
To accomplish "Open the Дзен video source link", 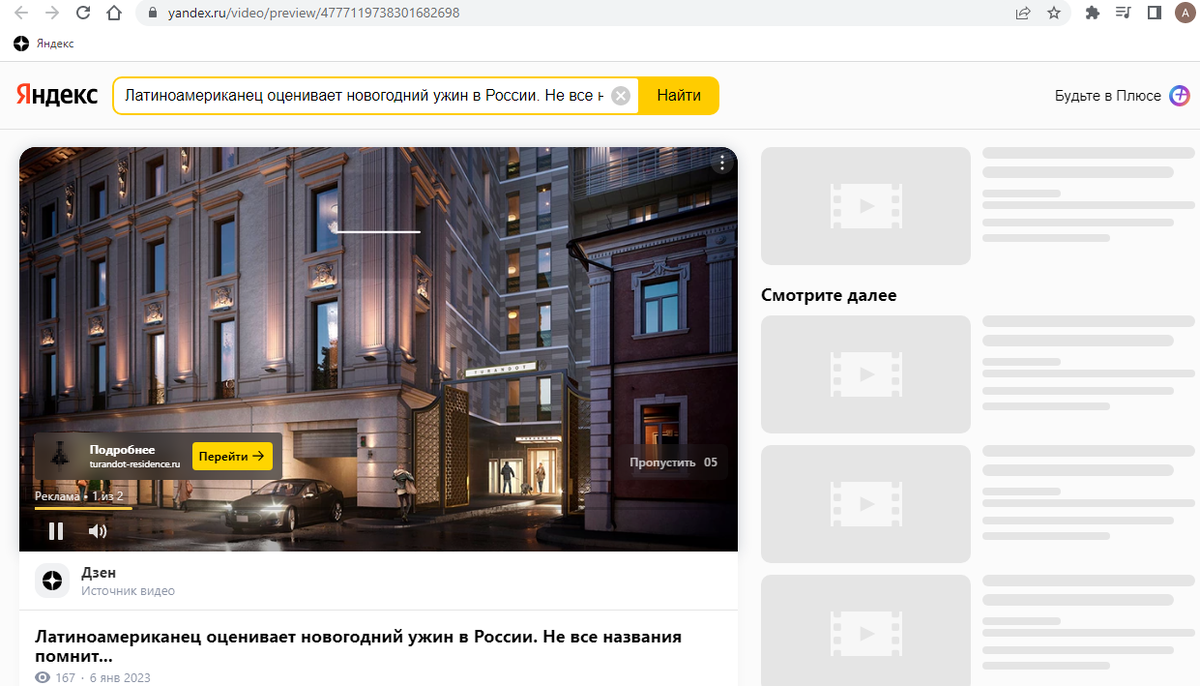I will pos(99,573).
